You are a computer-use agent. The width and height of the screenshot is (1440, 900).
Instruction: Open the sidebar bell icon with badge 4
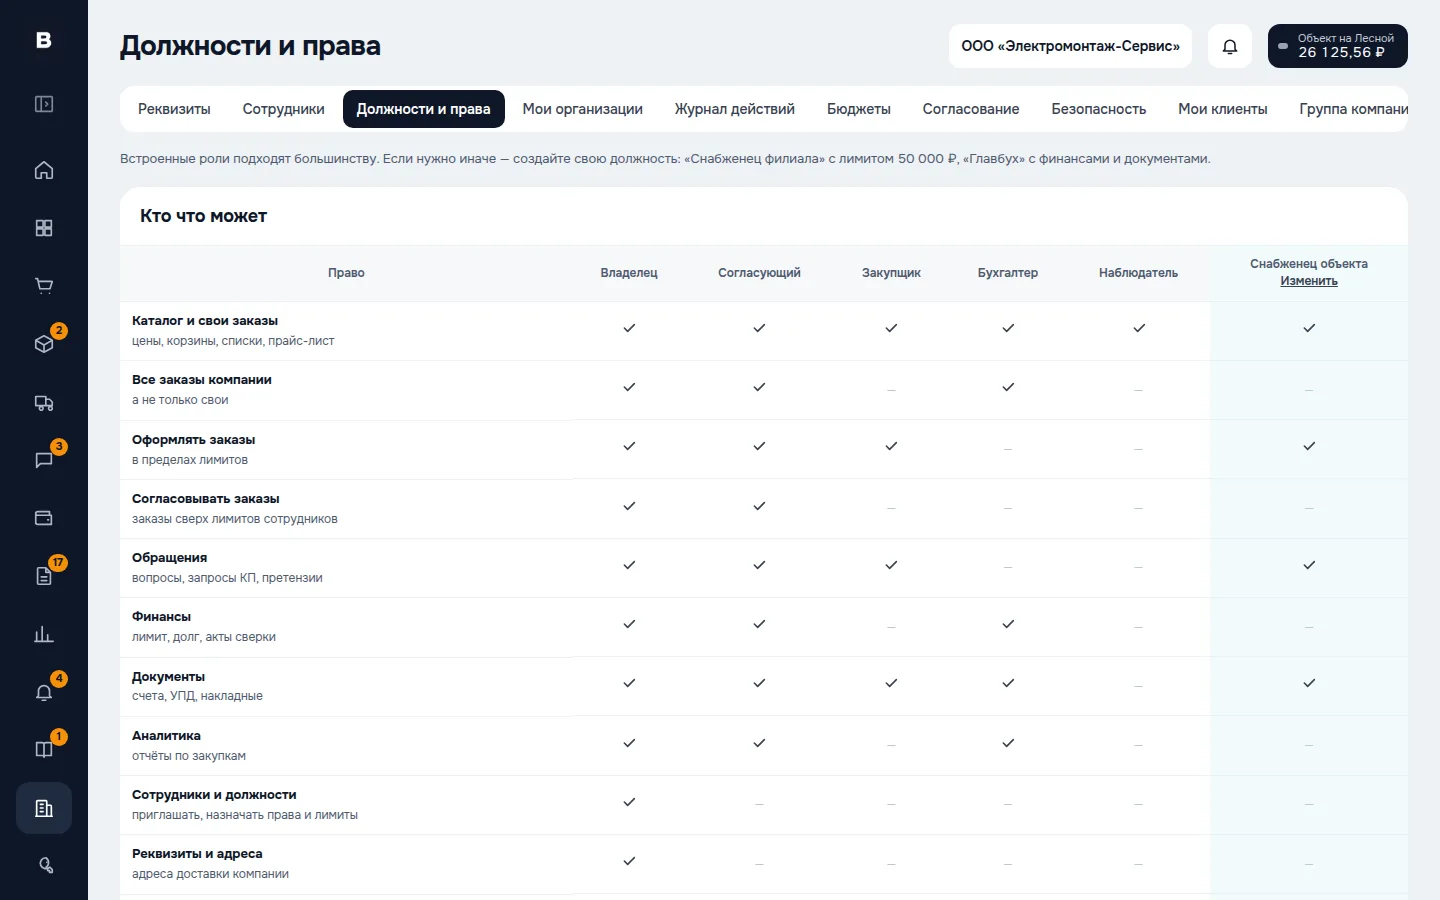point(44,692)
